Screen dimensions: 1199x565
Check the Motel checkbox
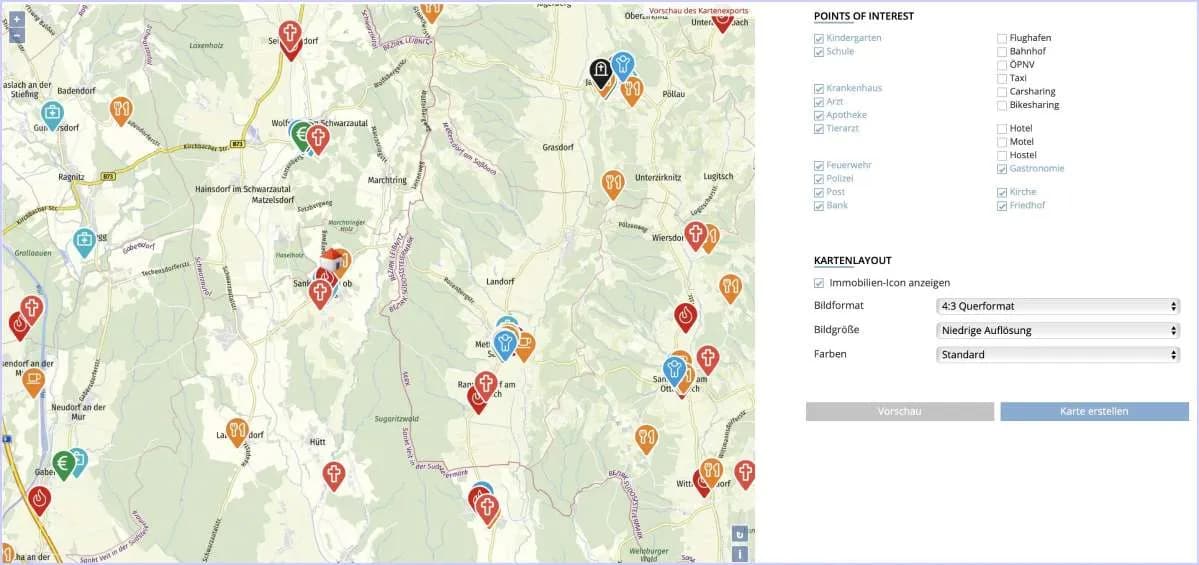click(x=1002, y=142)
